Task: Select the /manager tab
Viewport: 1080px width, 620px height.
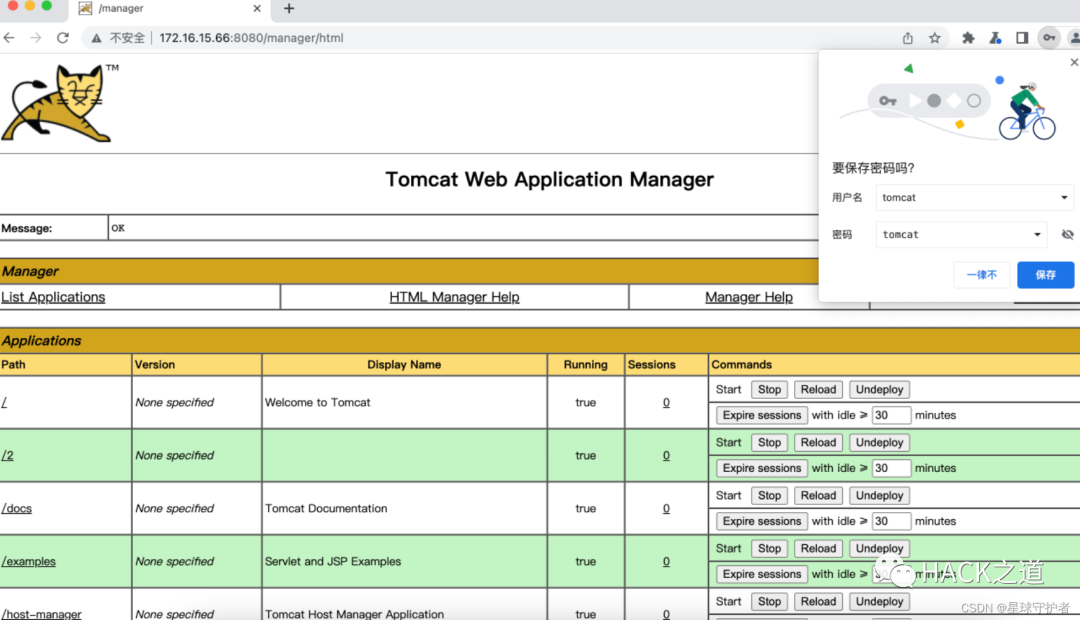Action: [169, 8]
